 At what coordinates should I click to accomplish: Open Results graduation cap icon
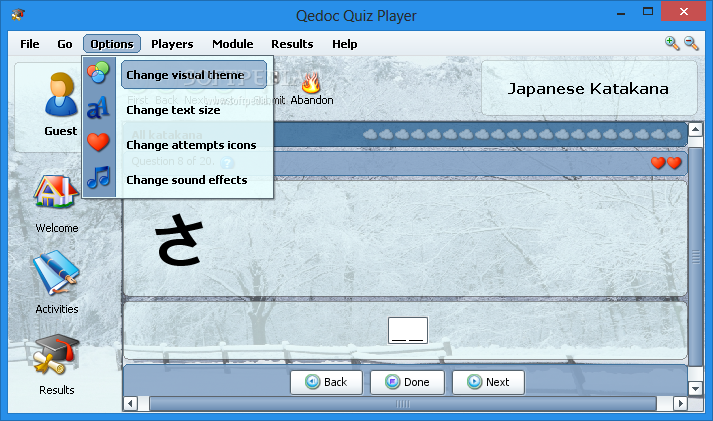point(56,355)
